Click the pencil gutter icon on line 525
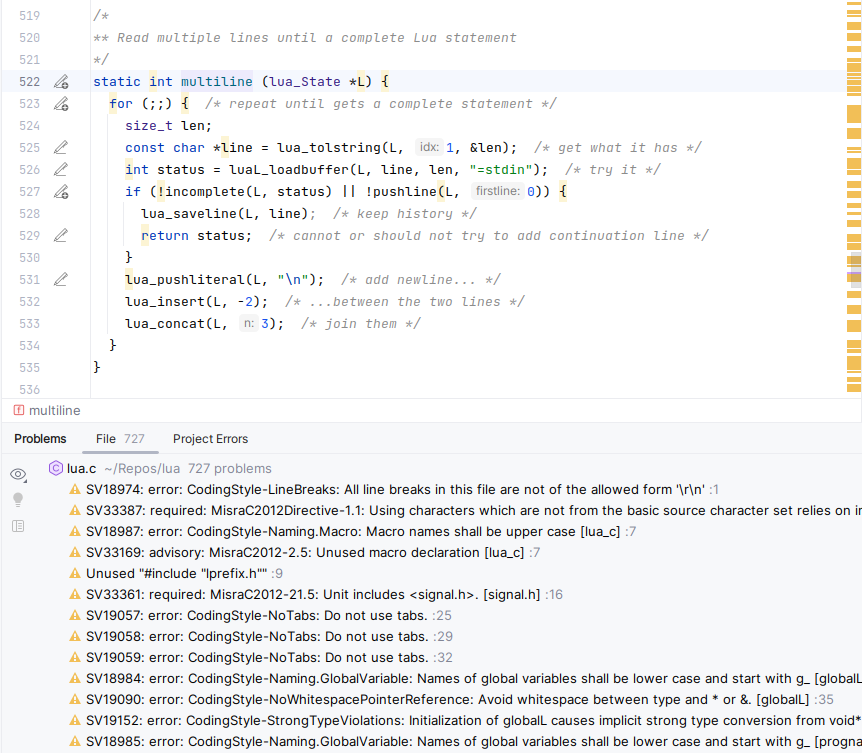The height and width of the screenshot is (753, 862). click(60, 148)
